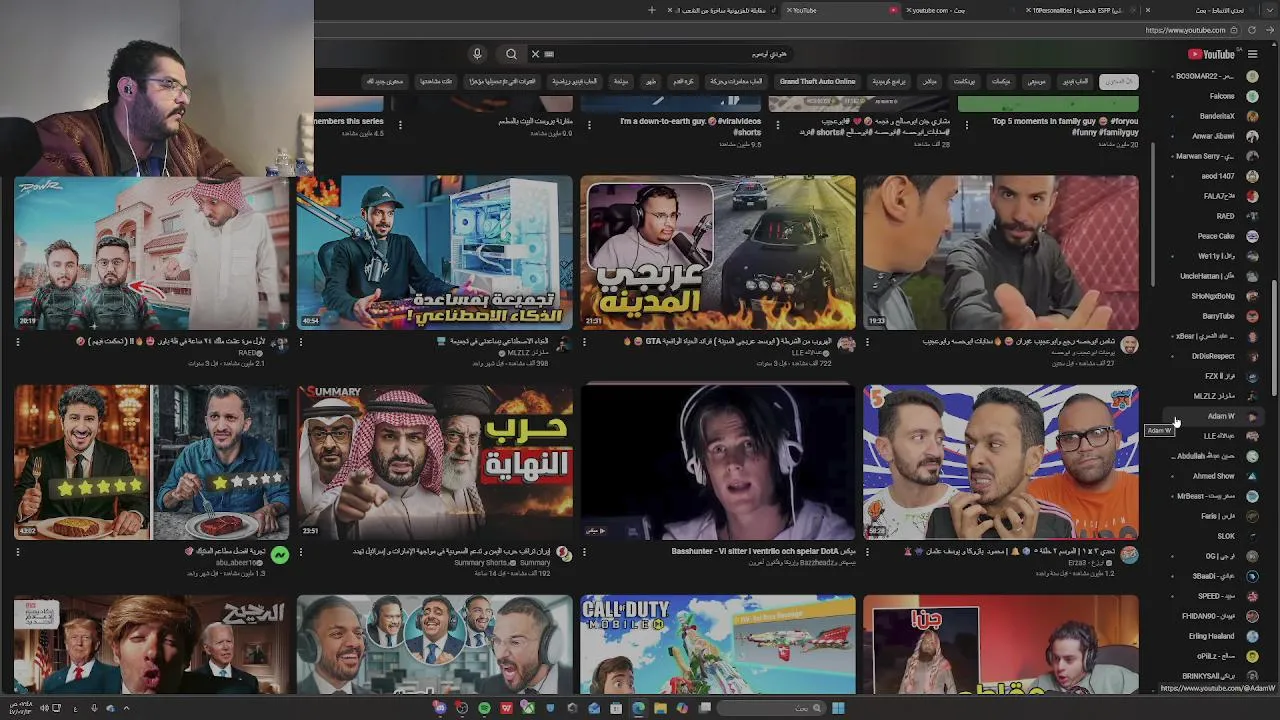Play the GTA police escape video thumbnail

pos(717,253)
